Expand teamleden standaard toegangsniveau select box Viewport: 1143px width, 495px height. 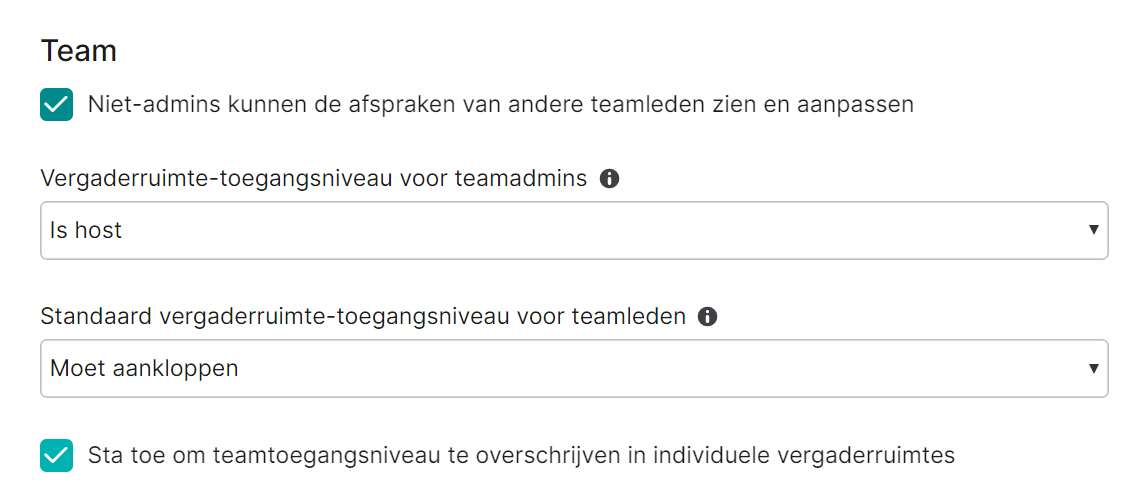click(x=574, y=368)
